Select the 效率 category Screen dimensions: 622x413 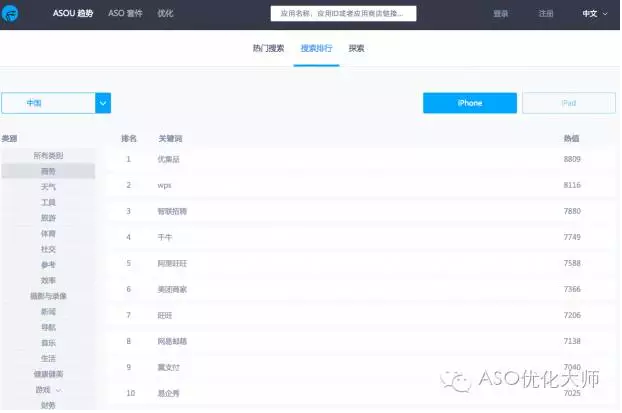48,280
